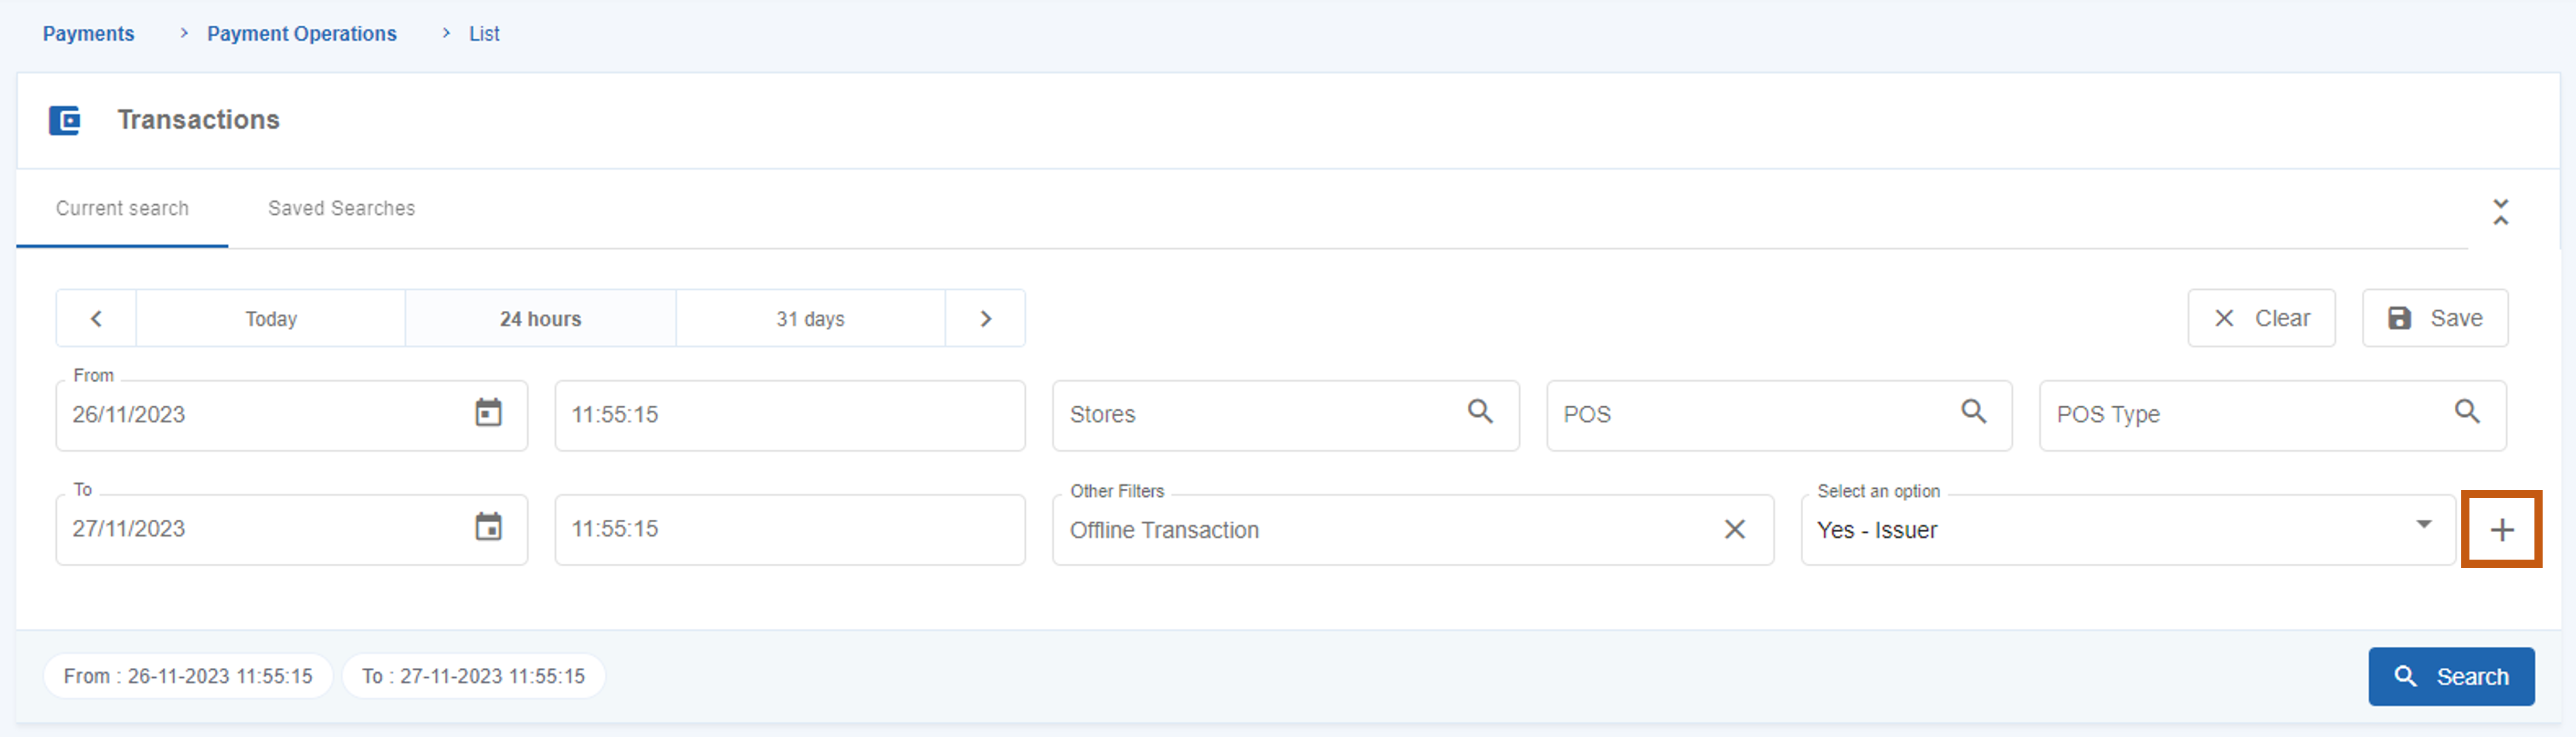
Task: Go to the next time period arrow
Action: click(985, 318)
